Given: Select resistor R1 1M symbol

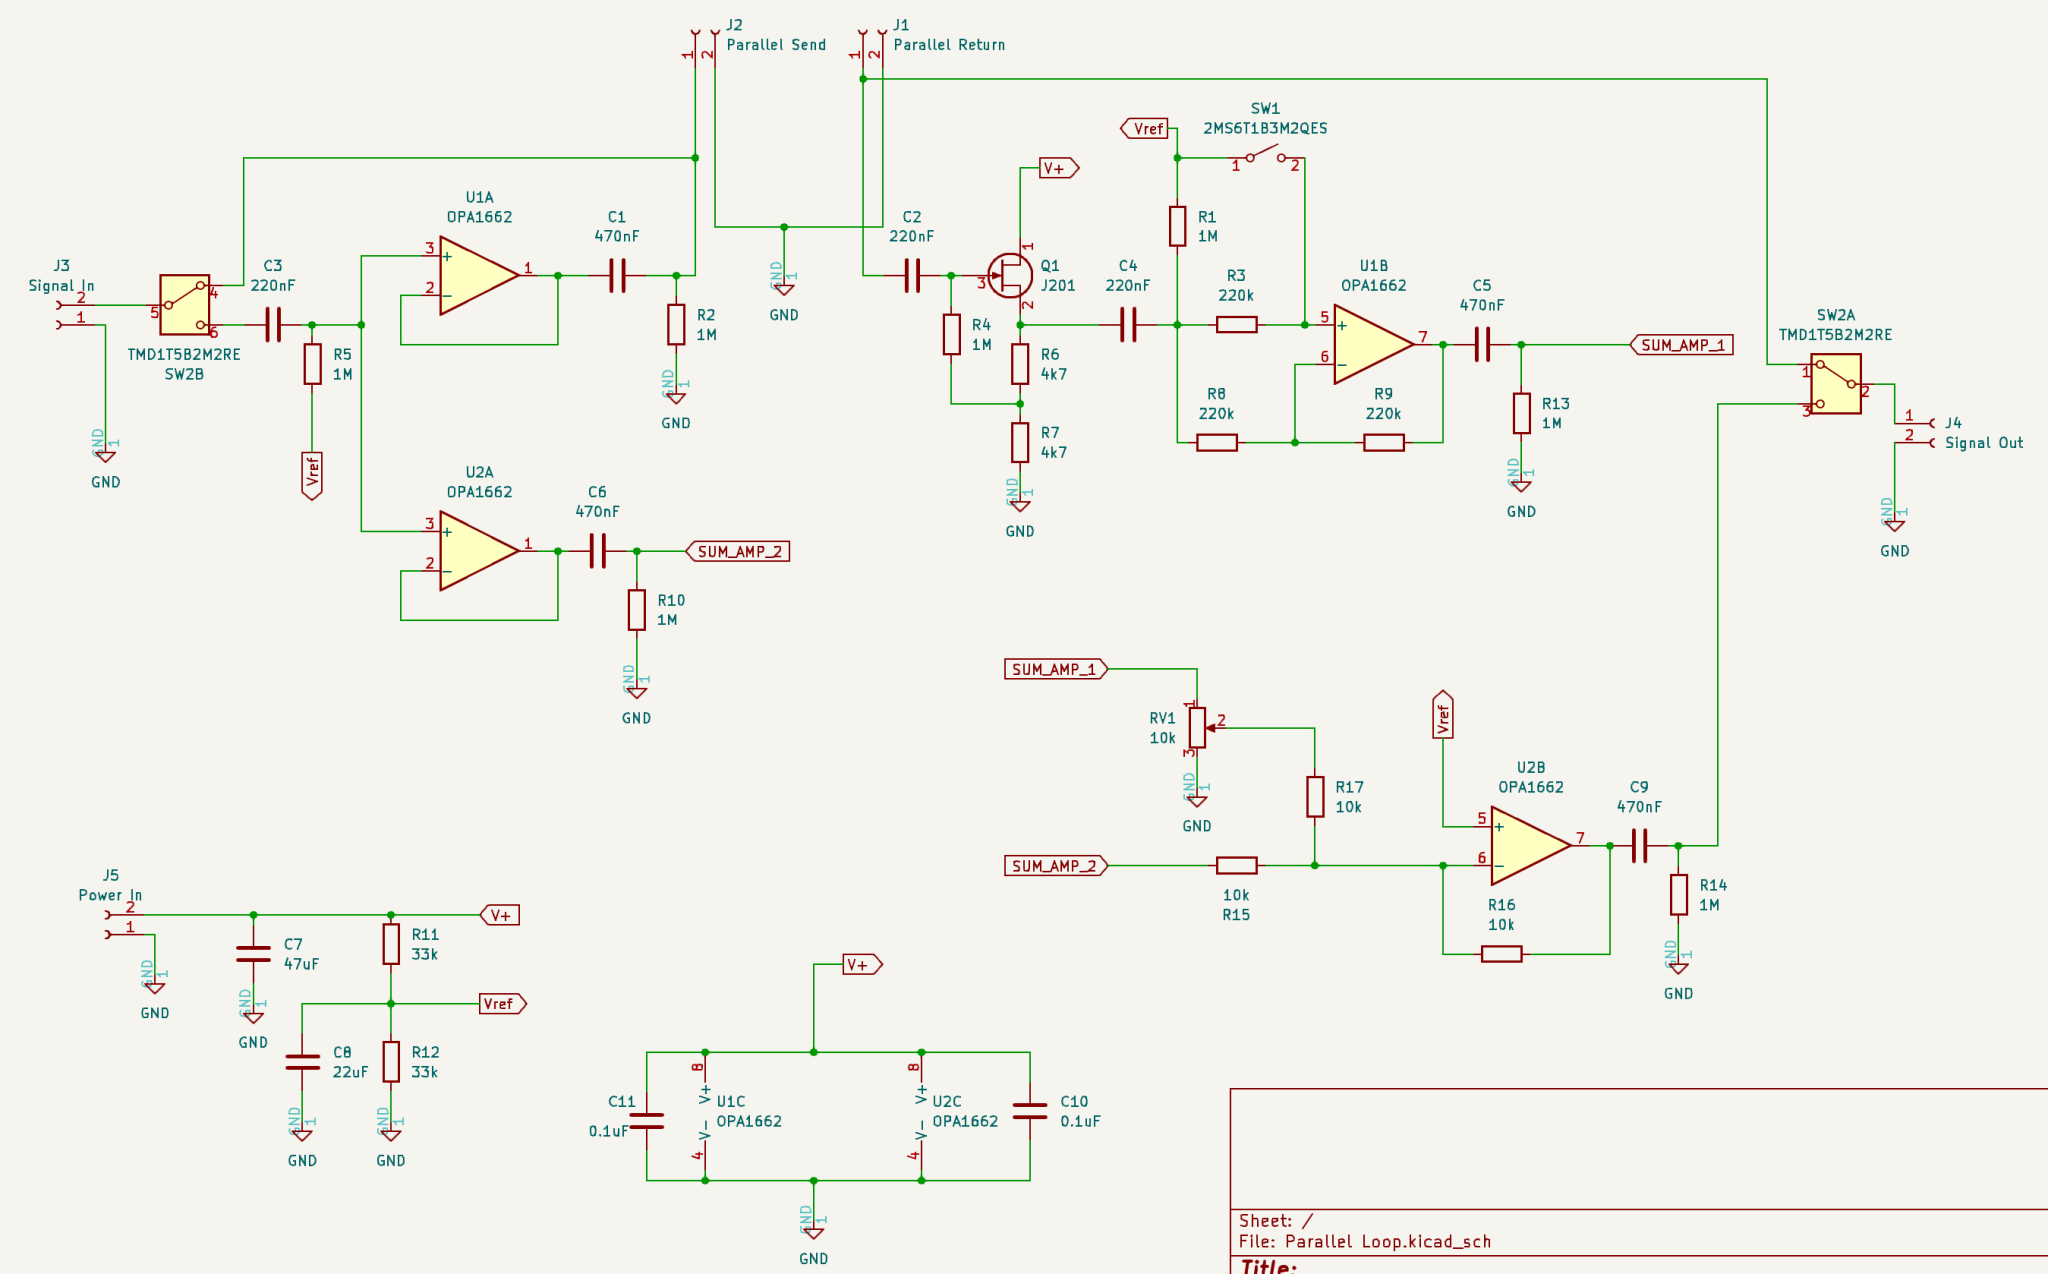Looking at the screenshot, I should pyautogui.click(x=1178, y=226).
